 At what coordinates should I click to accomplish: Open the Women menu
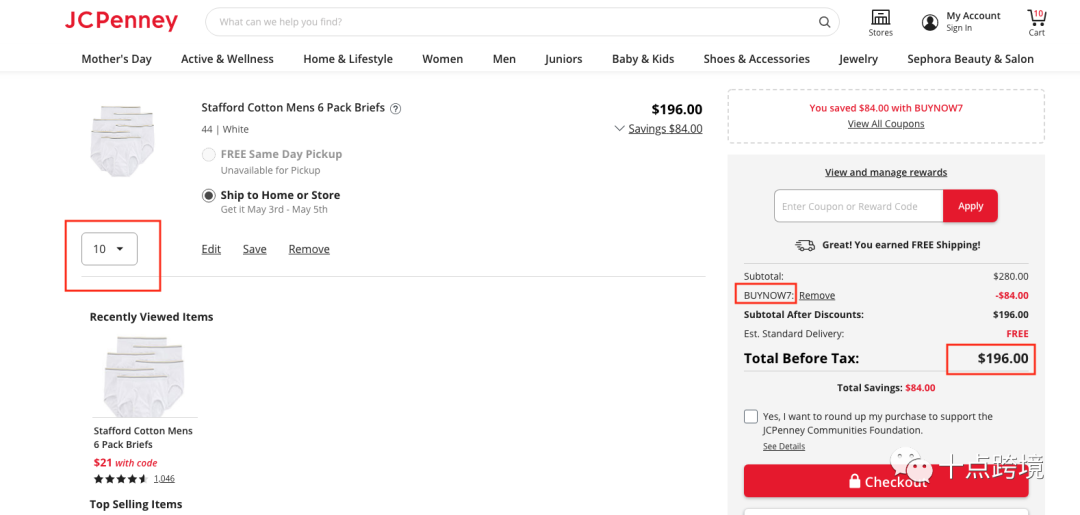tap(443, 59)
